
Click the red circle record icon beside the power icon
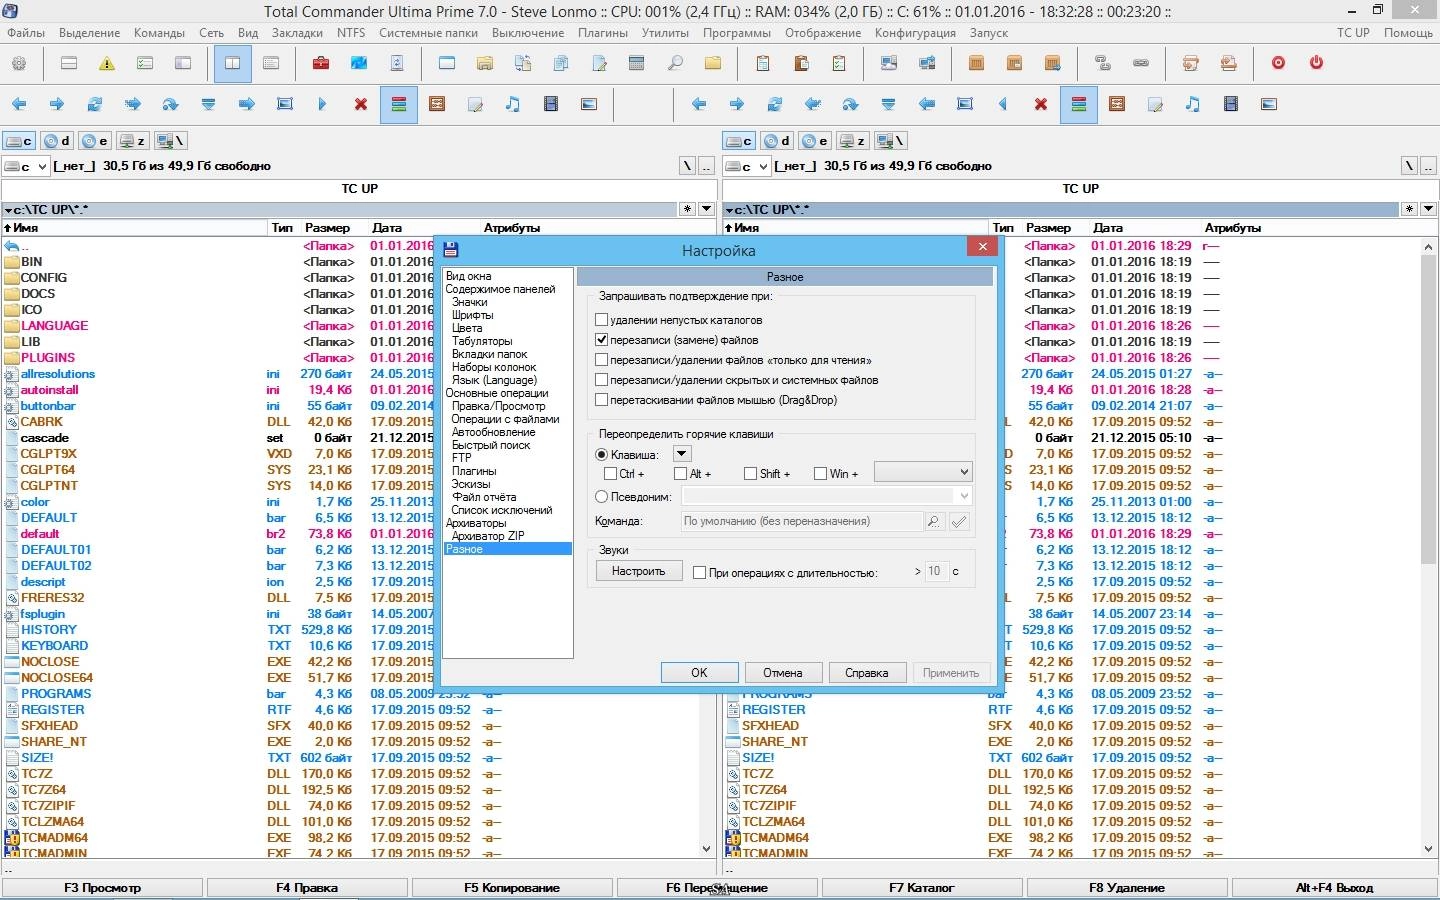[1278, 63]
